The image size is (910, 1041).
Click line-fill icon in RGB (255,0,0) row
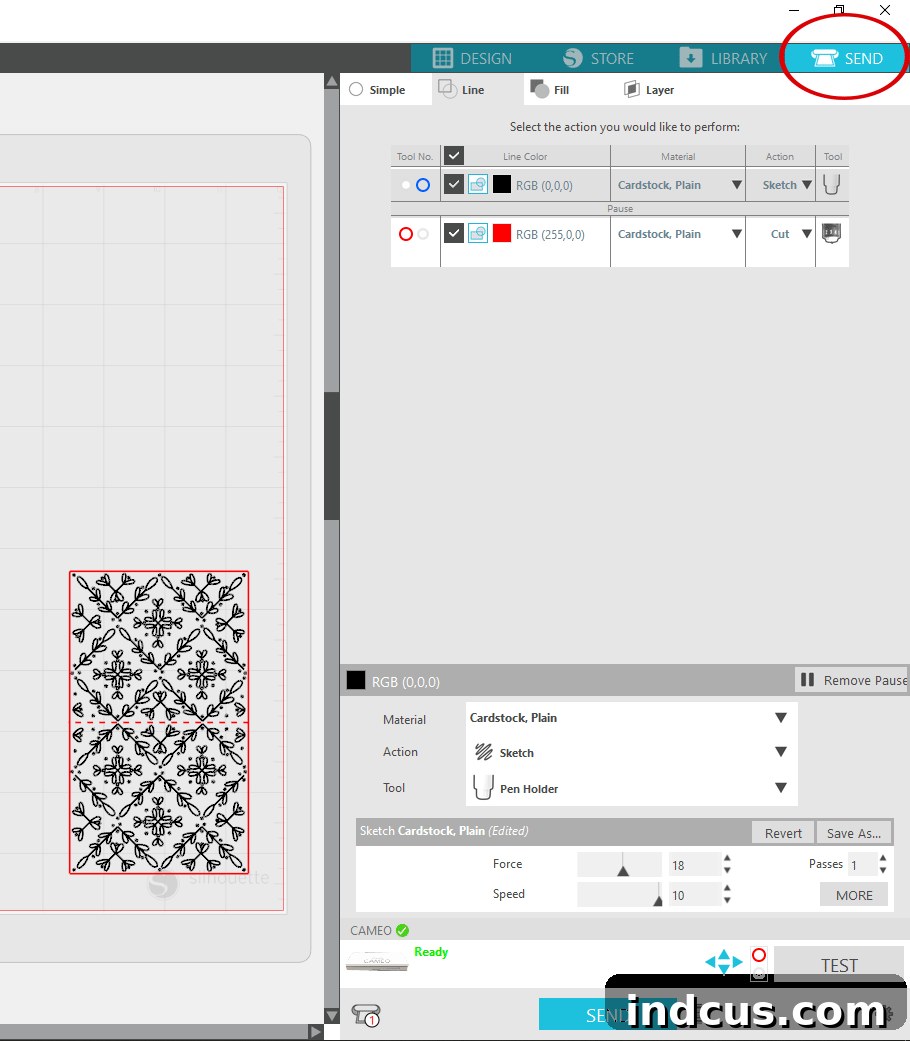pyautogui.click(x=478, y=233)
